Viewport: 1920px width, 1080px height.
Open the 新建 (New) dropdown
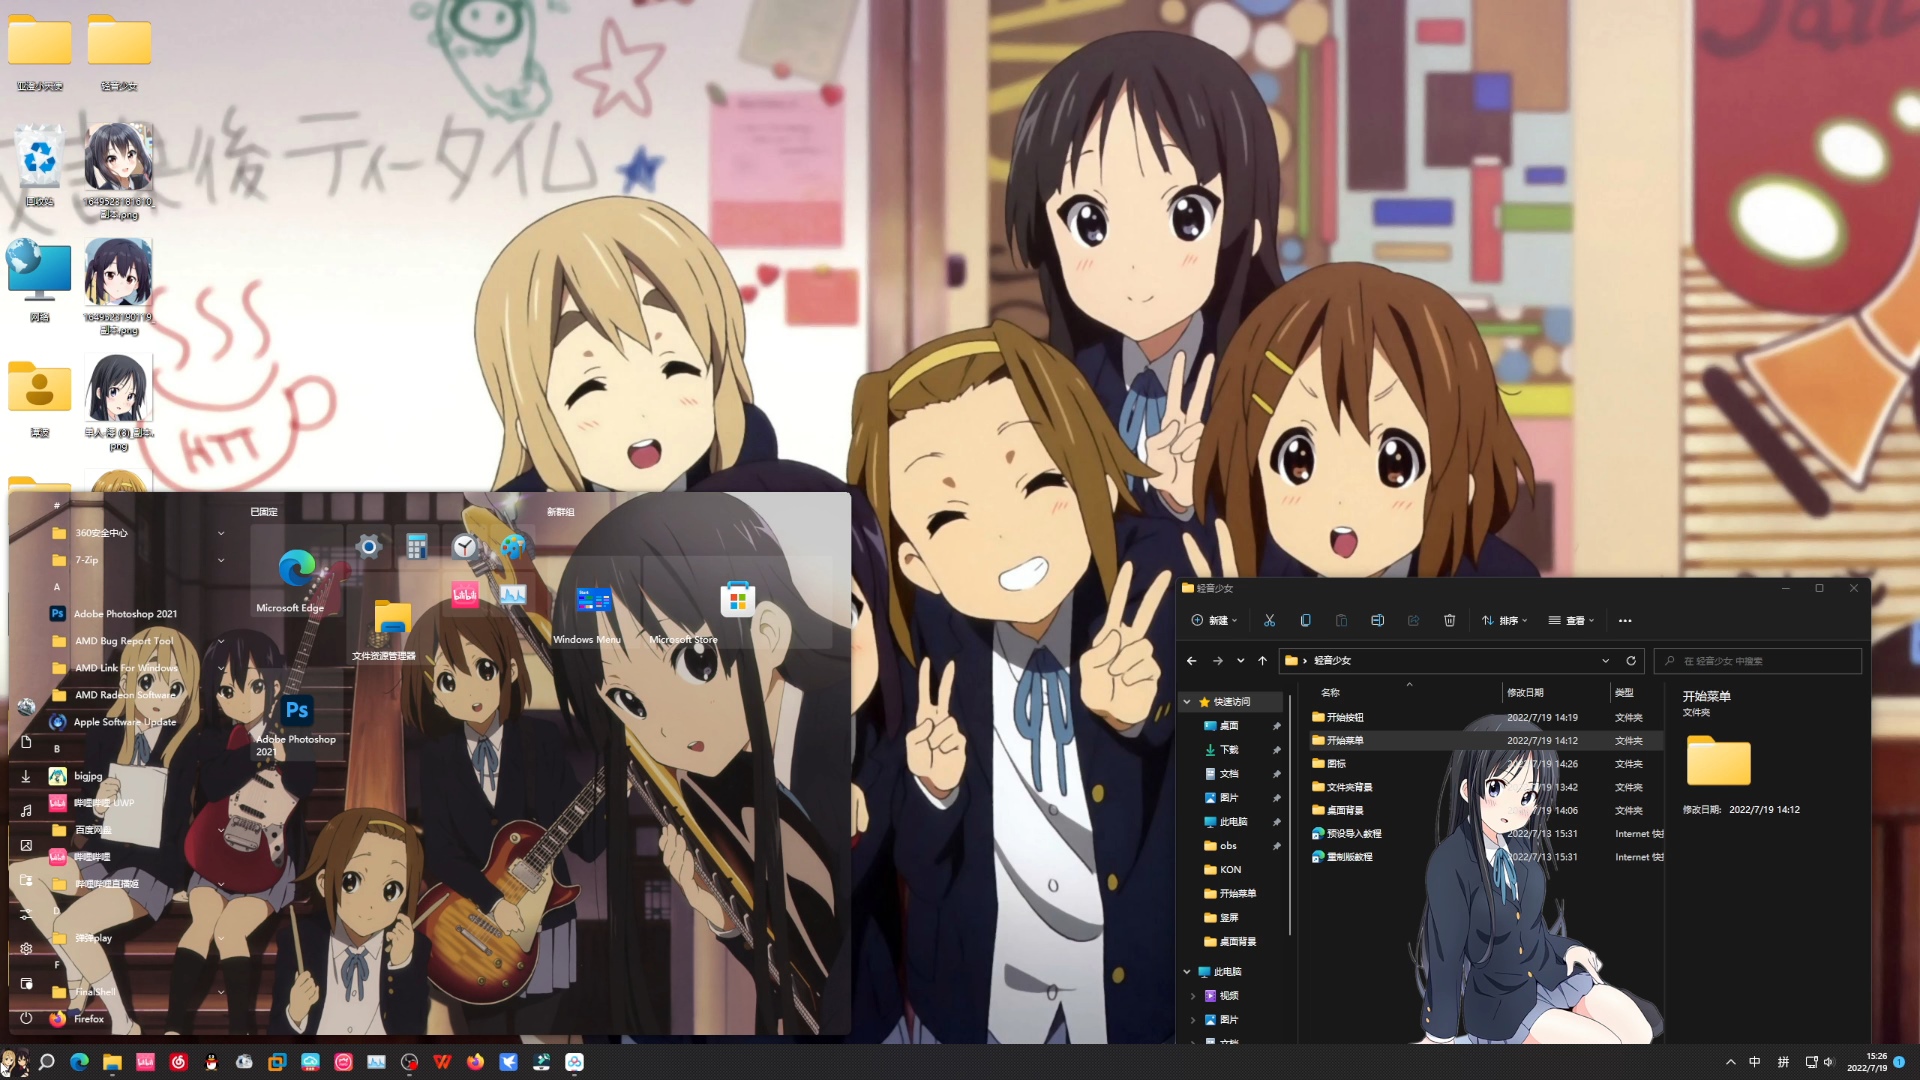click(x=1215, y=621)
